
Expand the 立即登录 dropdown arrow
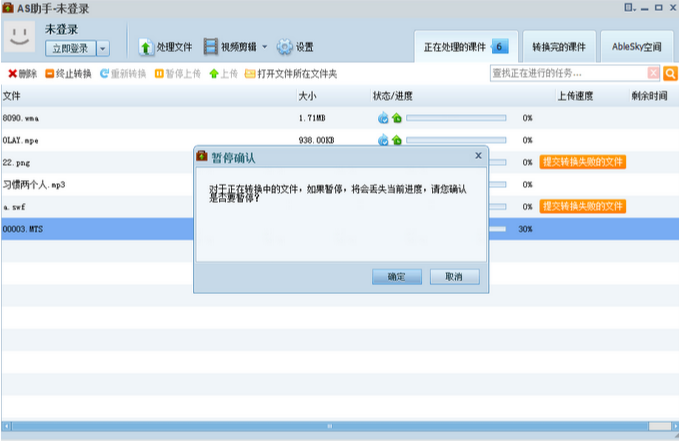pyautogui.click(x=102, y=49)
